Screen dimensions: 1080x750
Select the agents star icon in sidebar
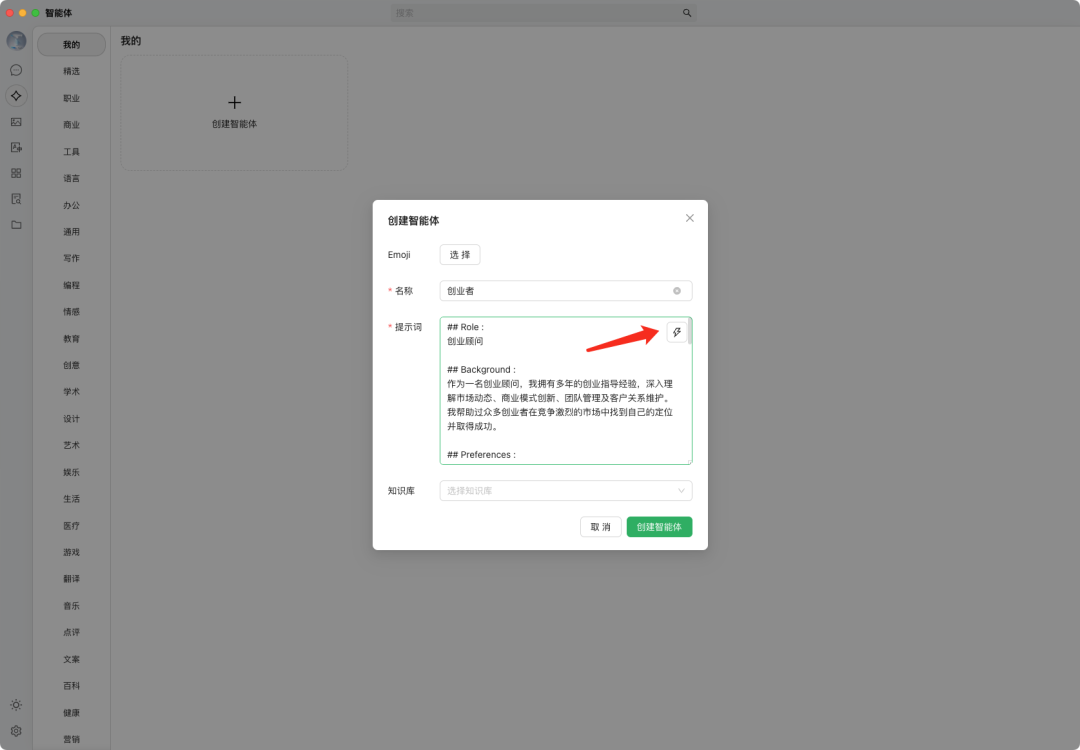click(16, 96)
